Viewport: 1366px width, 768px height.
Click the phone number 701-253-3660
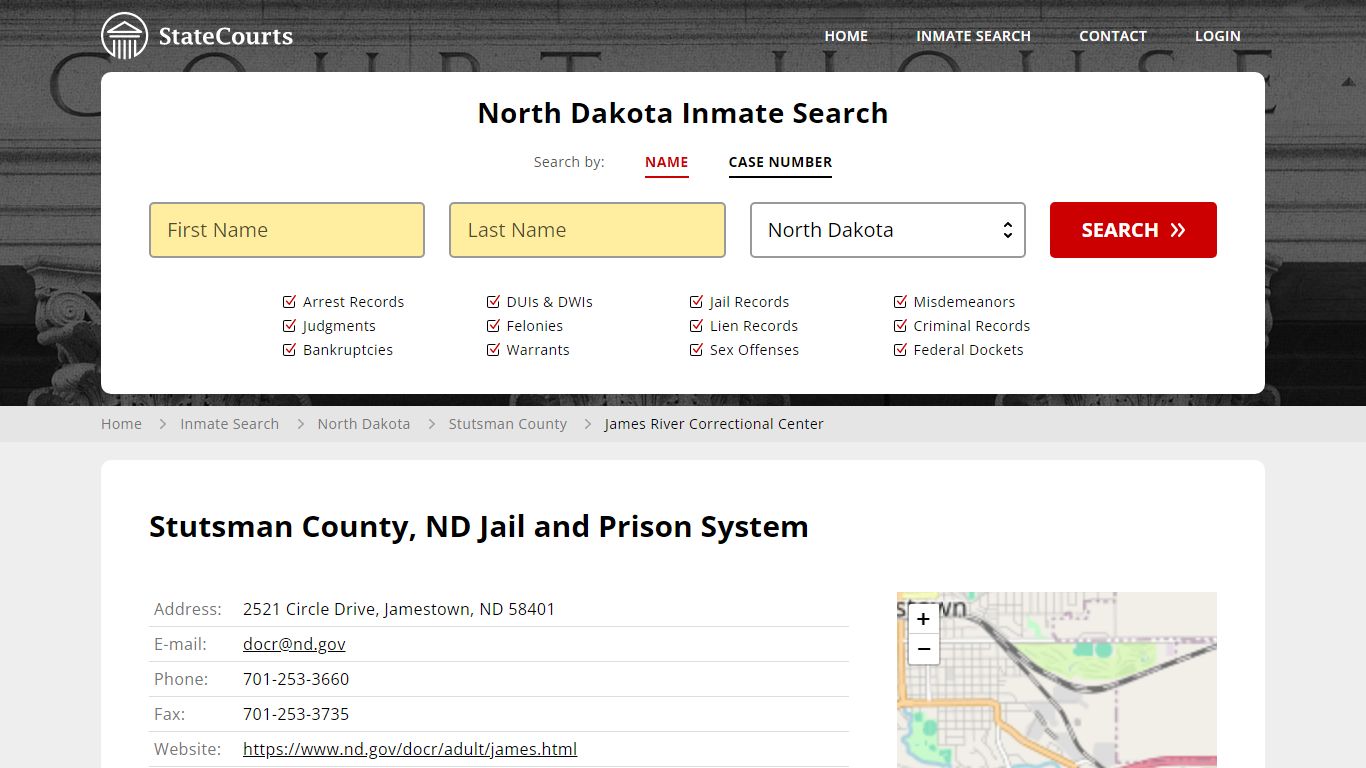(x=296, y=679)
